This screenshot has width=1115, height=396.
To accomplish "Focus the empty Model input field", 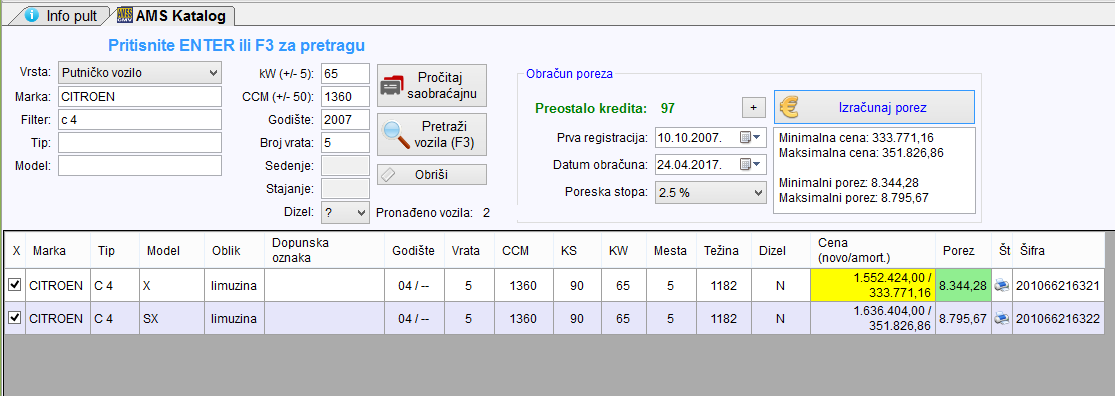I will pos(140,166).
